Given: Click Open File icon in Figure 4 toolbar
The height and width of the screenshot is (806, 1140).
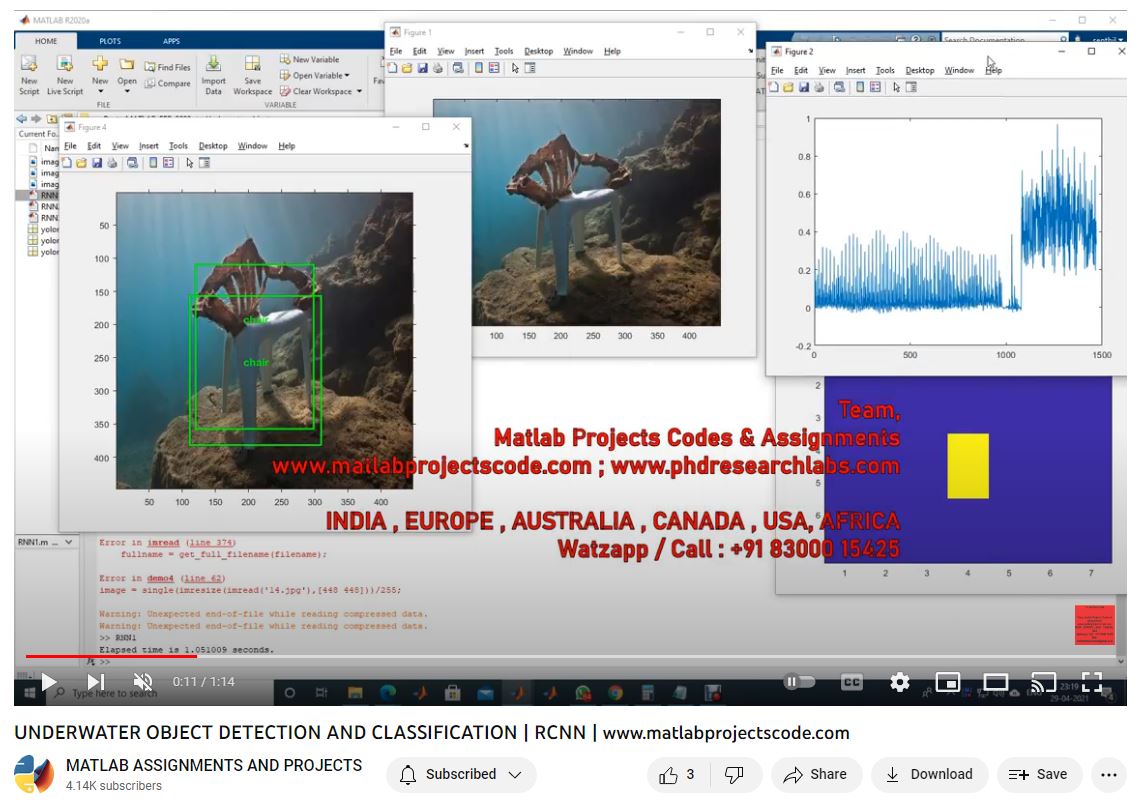Looking at the screenshot, I should click(81, 163).
